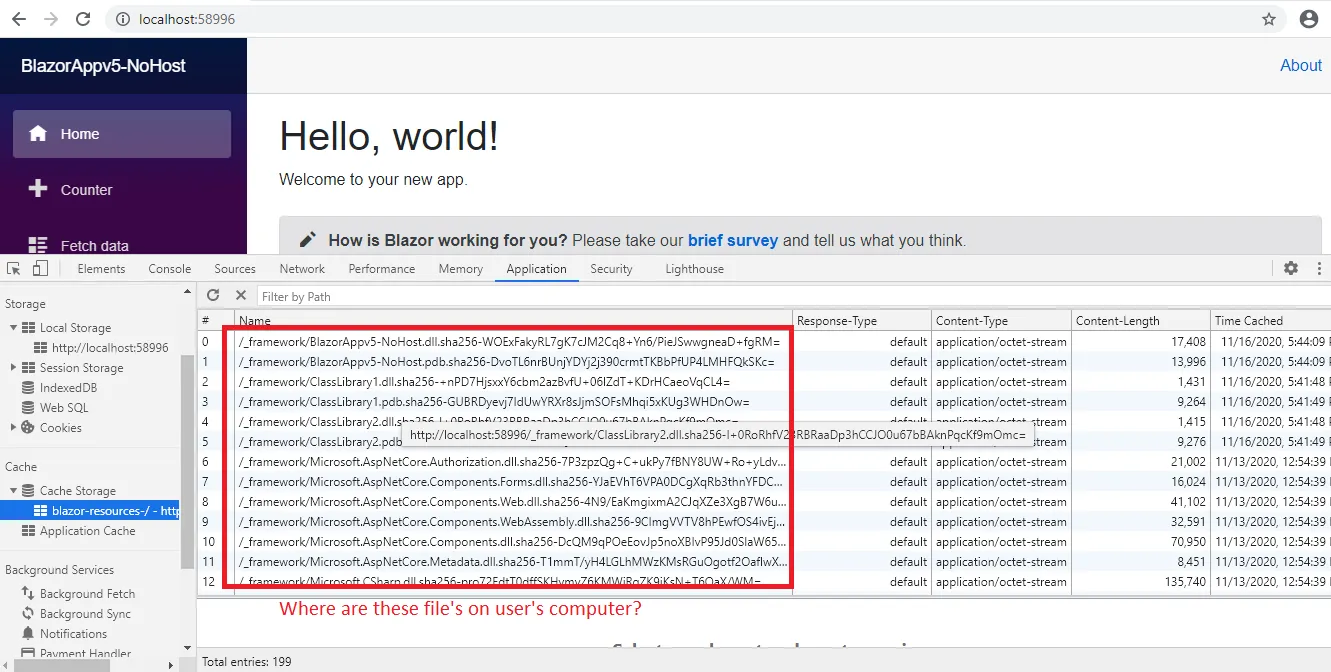Activate the inspect element picker icon
This screenshot has height=672, width=1331.
(15, 269)
